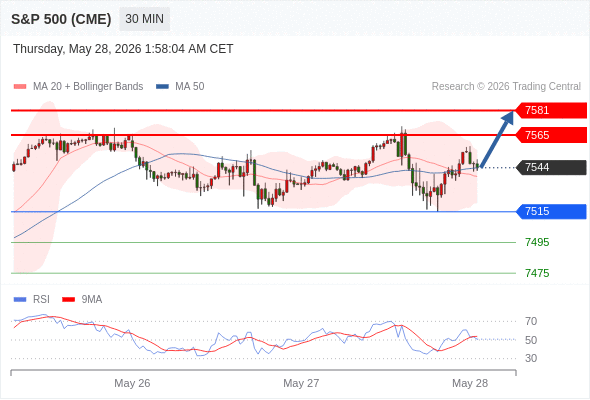The height and width of the screenshot is (400, 590).
Task: Click the blue 7515 pivot price tag
Action: pyautogui.click(x=551, y=211)
